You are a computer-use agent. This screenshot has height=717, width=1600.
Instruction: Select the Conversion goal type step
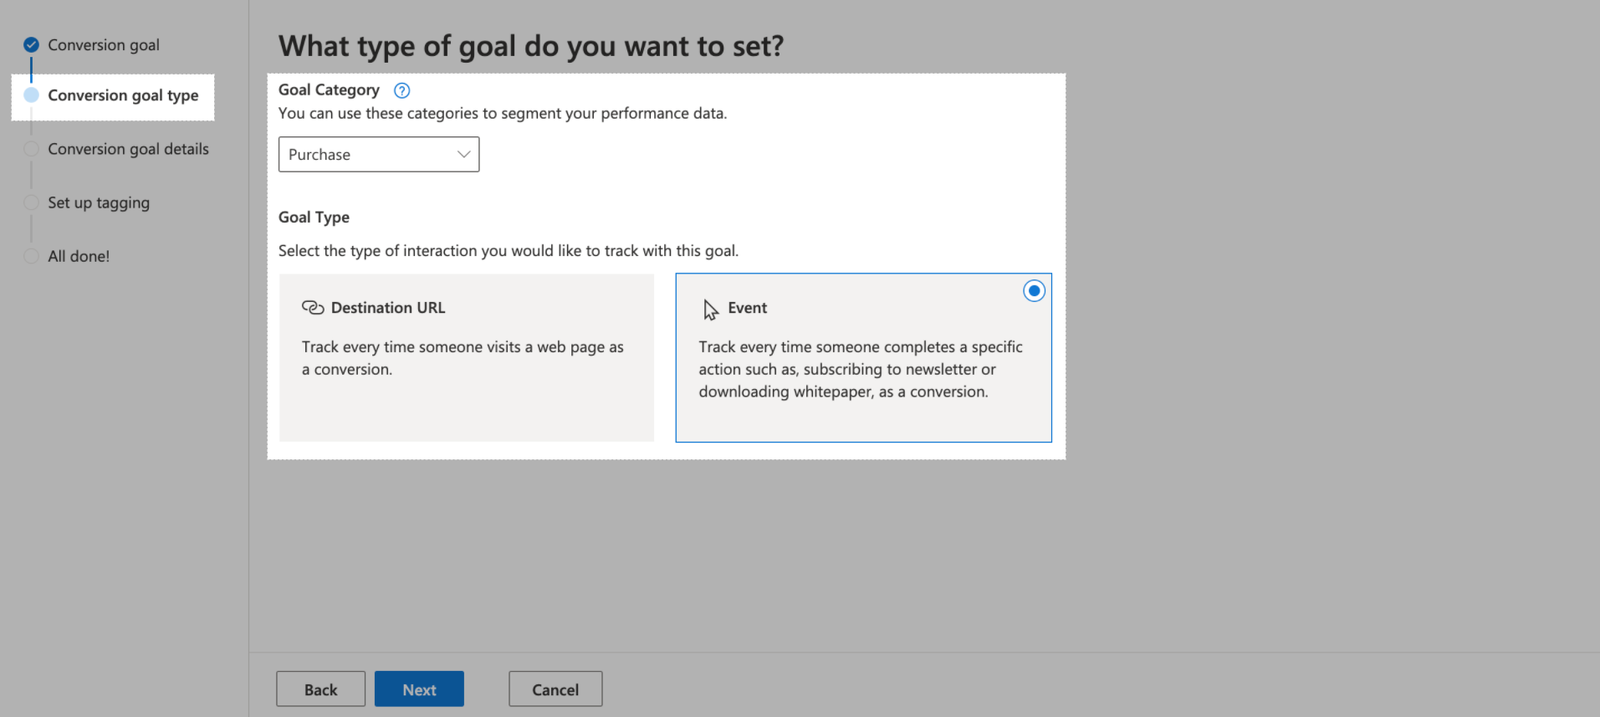(123, 95)
